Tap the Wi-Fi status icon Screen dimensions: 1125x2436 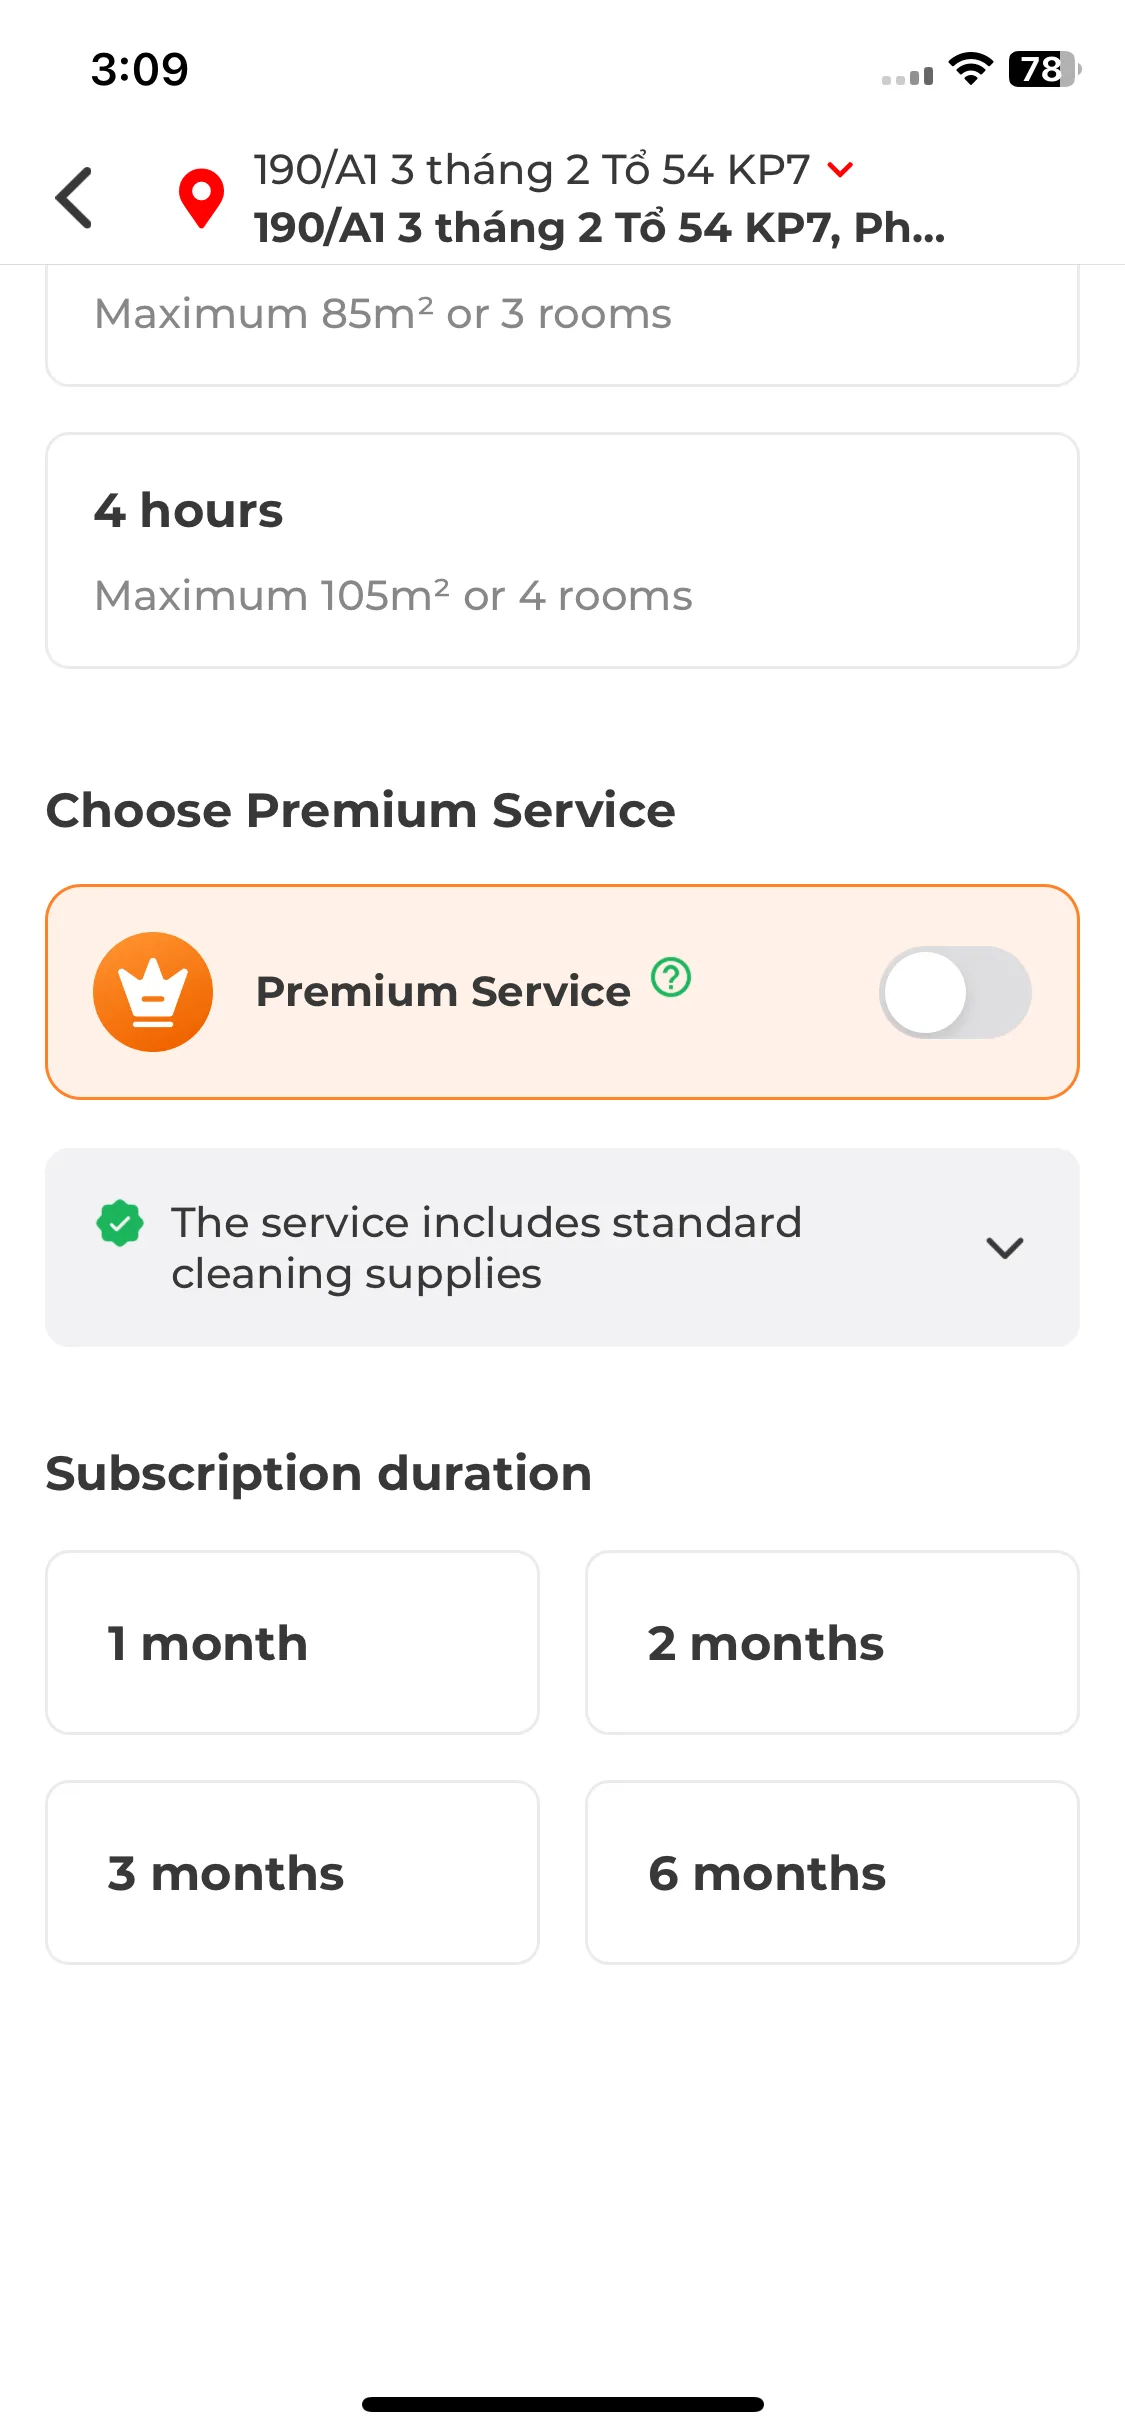(970, 69)
